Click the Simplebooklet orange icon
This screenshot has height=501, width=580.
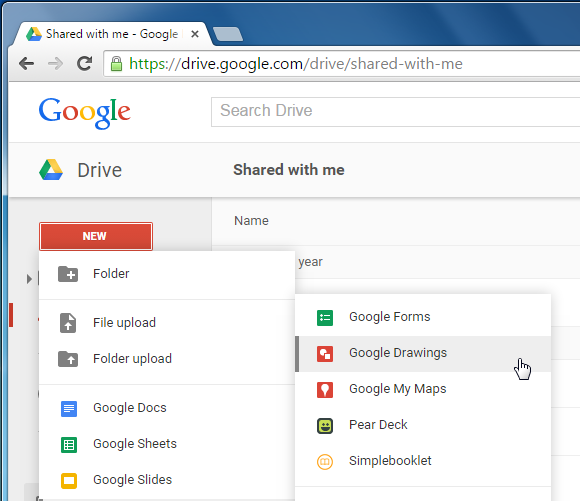325,461
